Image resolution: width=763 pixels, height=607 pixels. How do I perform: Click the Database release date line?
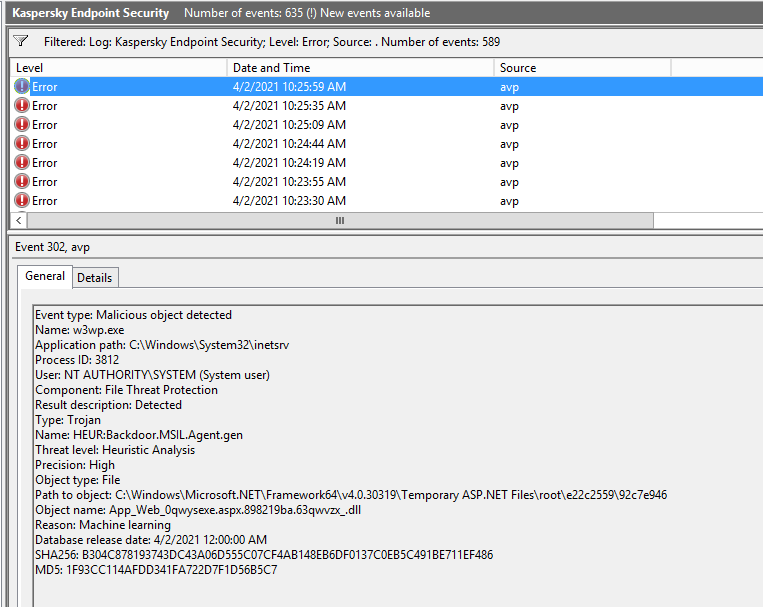click(x=151, y=540)
